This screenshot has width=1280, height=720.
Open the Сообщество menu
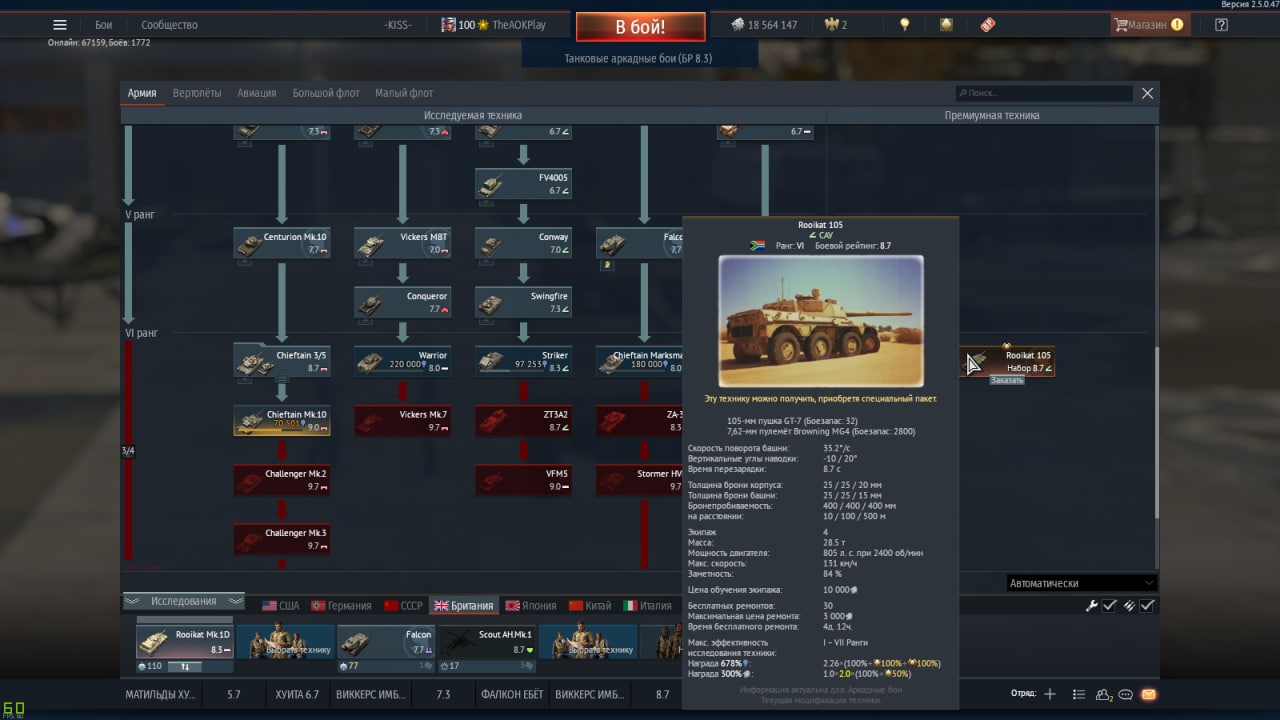coord(169,25)
